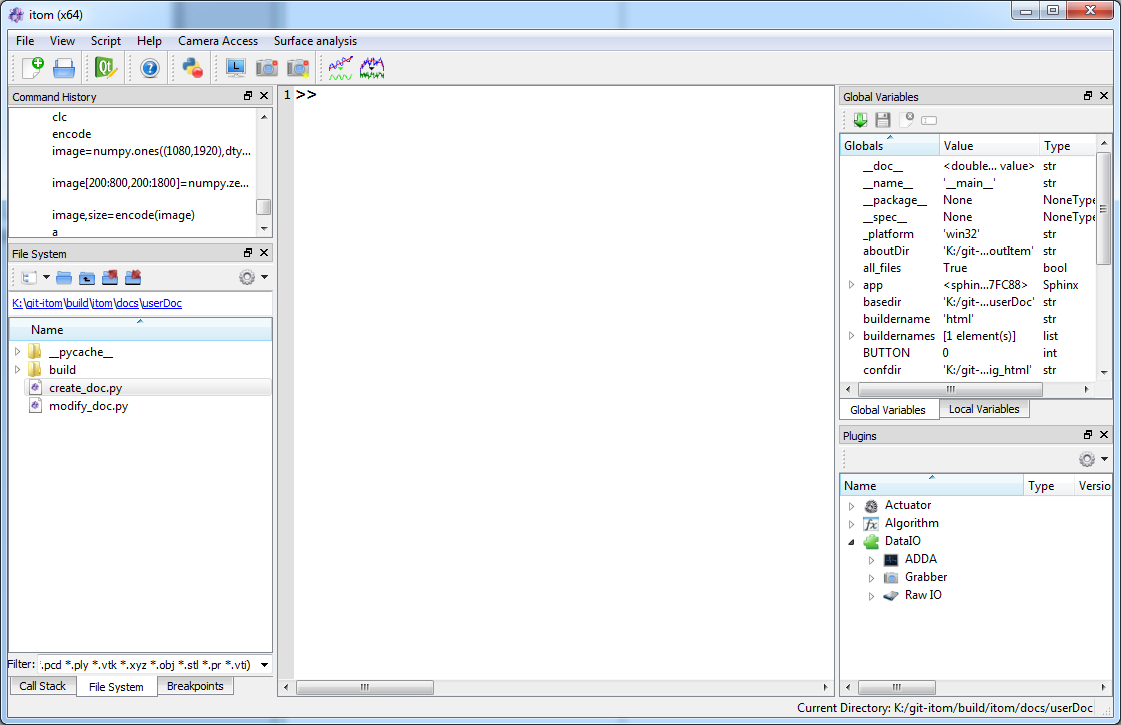
Task: Switch to the Local Variables tab
Action: coord(984,409)
